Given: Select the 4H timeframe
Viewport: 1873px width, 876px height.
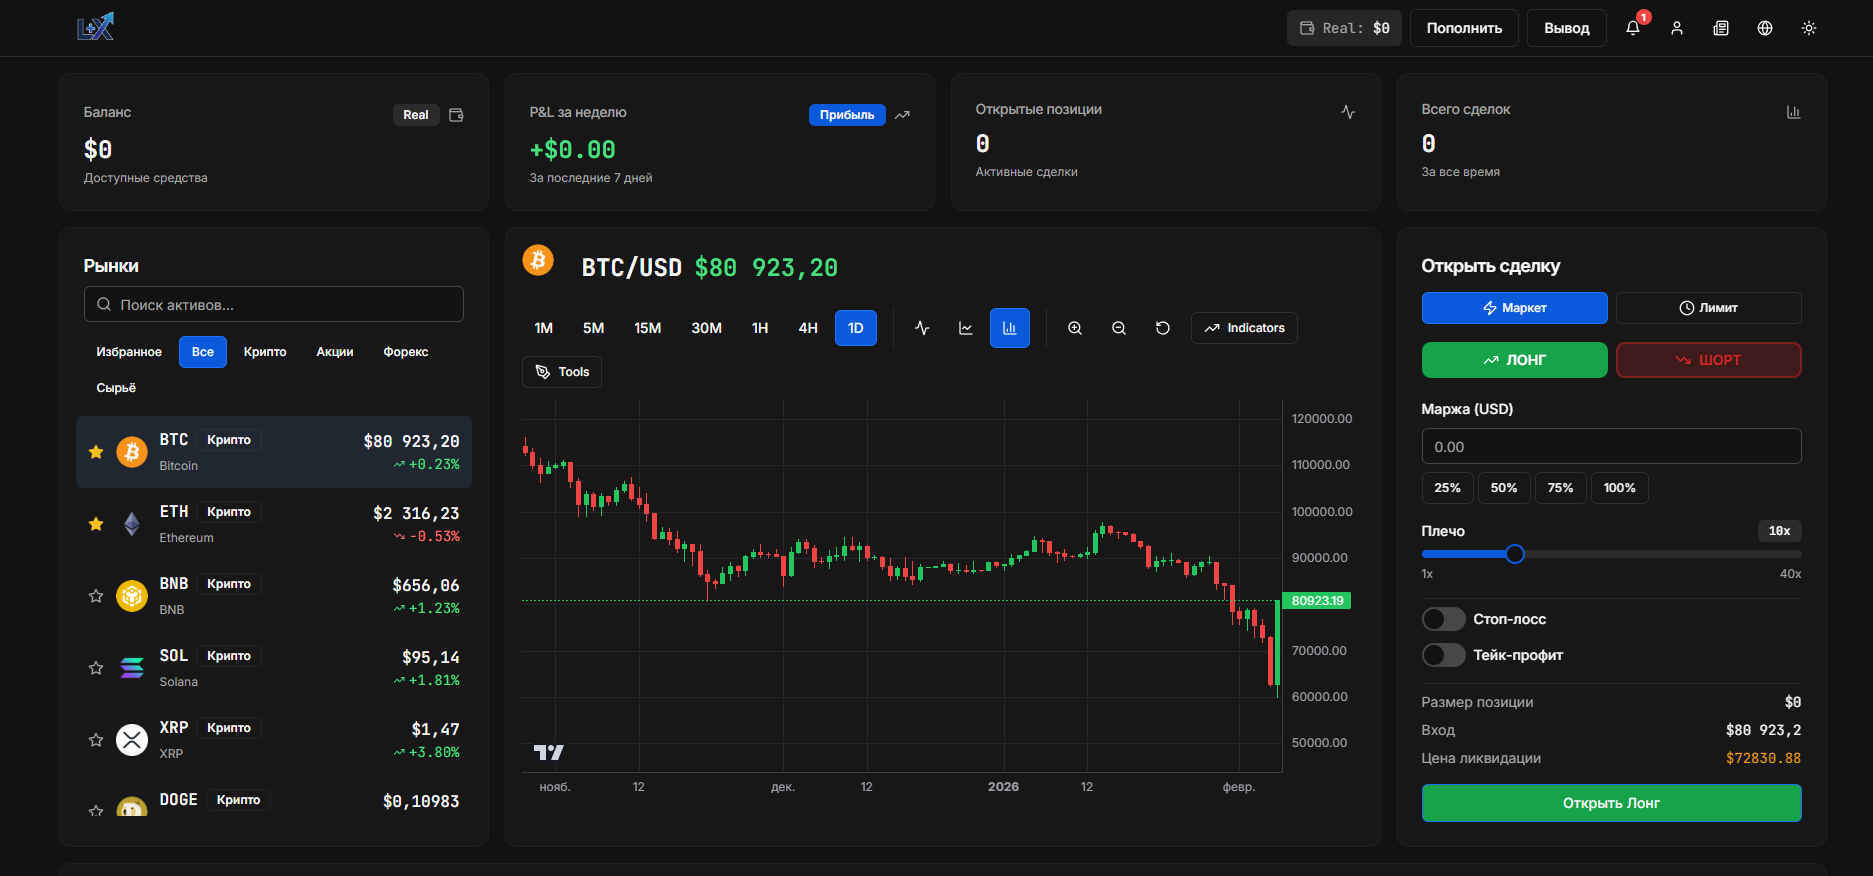Looking at the screenshot, I should (808, 328).
